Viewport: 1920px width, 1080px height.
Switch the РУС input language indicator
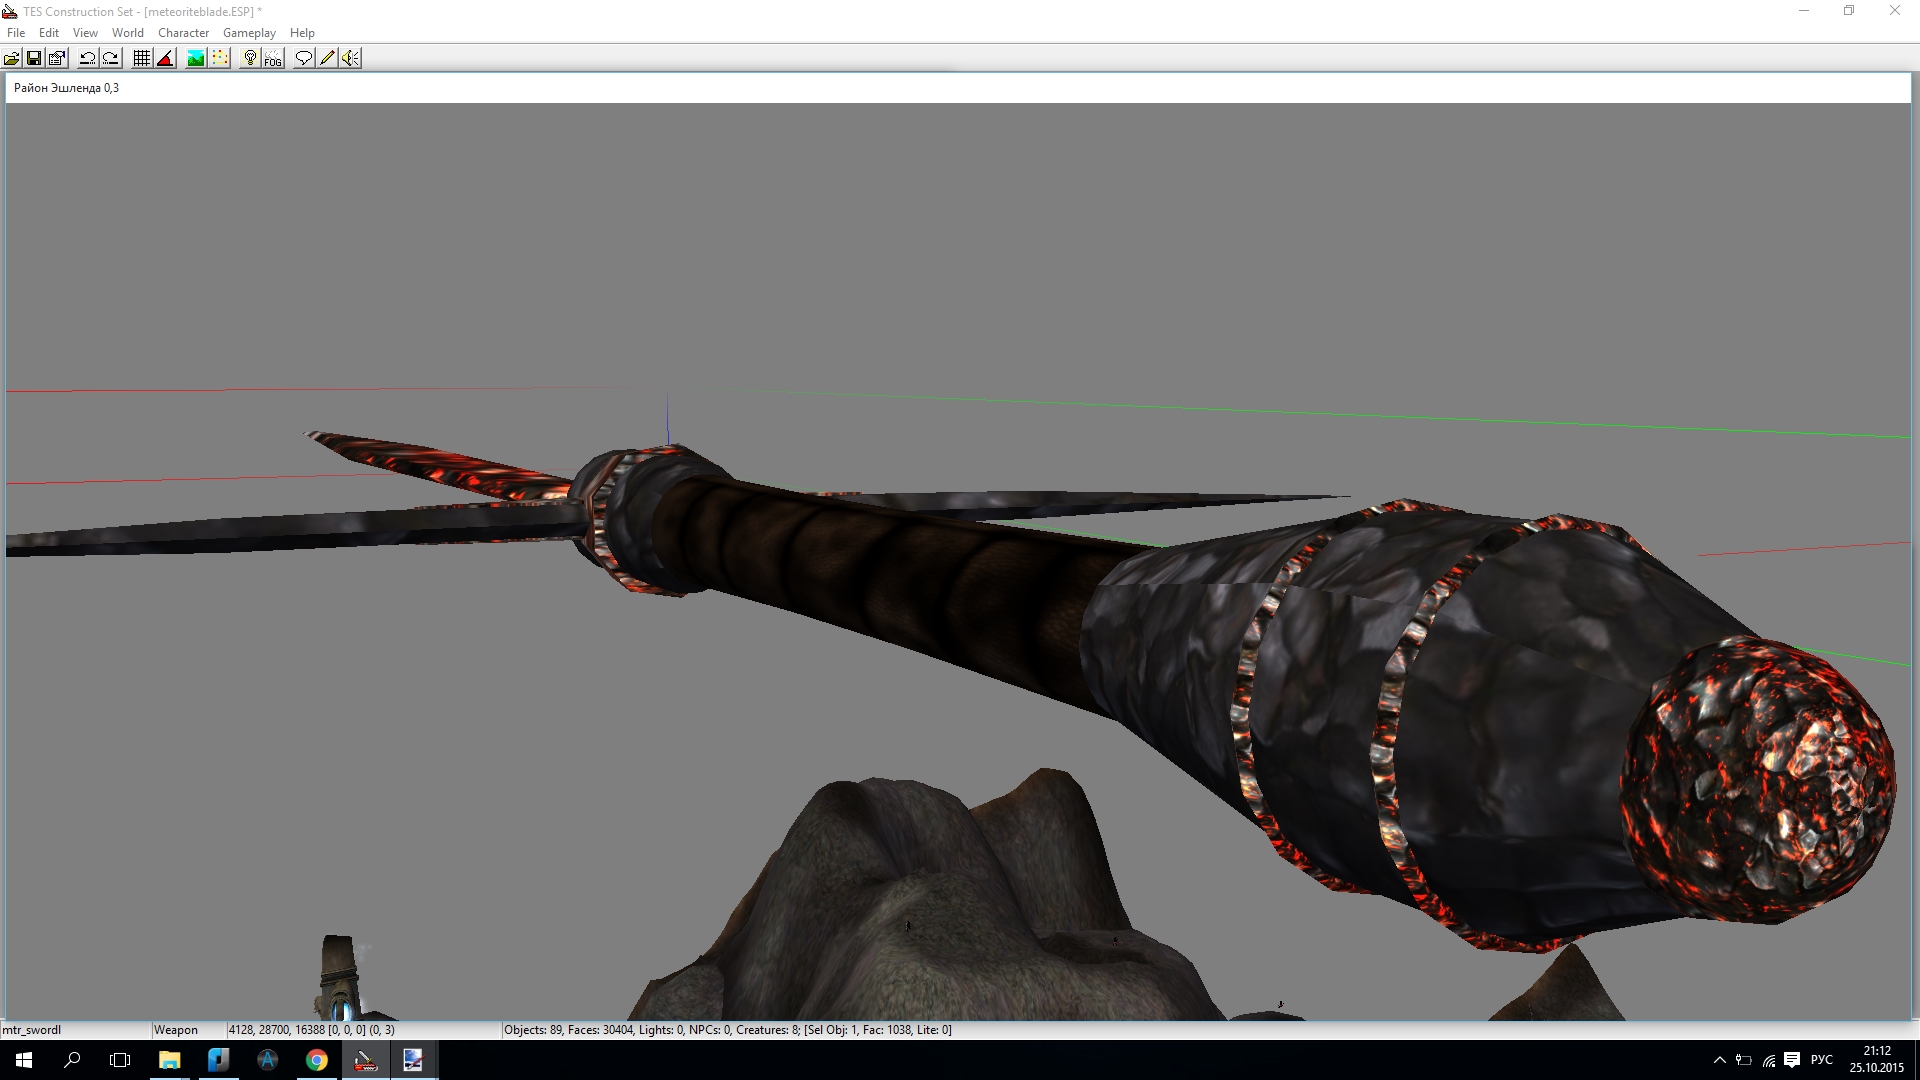(x=1822, y=1060)
